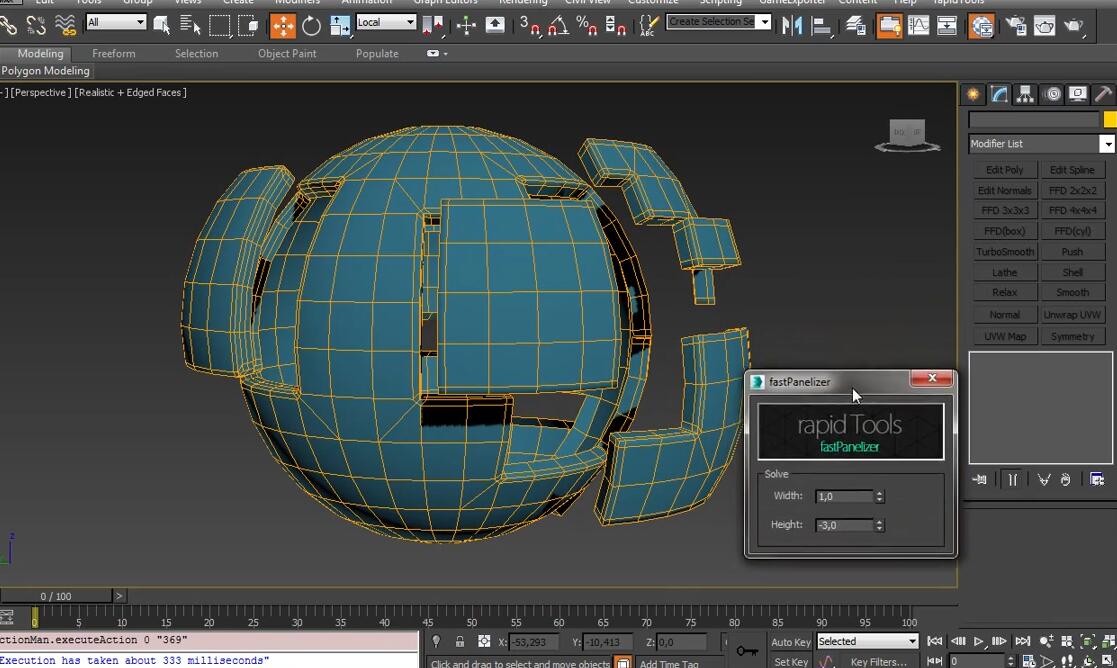The width and height of the screenshot is (1117, 668).
Task: Select the Link tool in the toolbar
Action: (x=9, y=26)
